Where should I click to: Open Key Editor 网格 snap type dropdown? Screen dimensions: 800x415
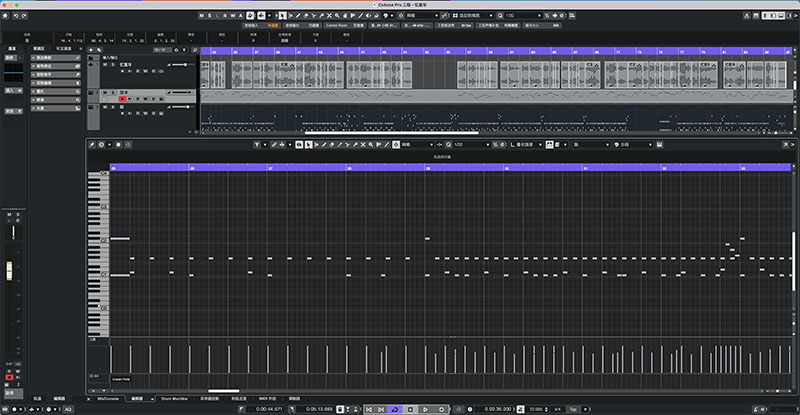click(417, 145)
